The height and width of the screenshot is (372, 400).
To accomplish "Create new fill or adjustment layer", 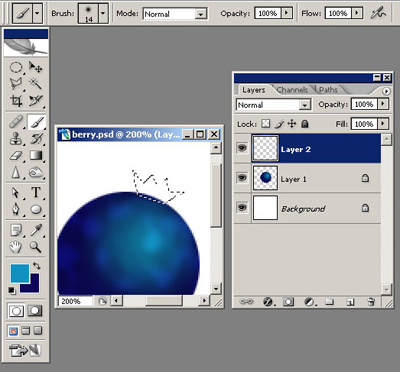I will (310, 302).
